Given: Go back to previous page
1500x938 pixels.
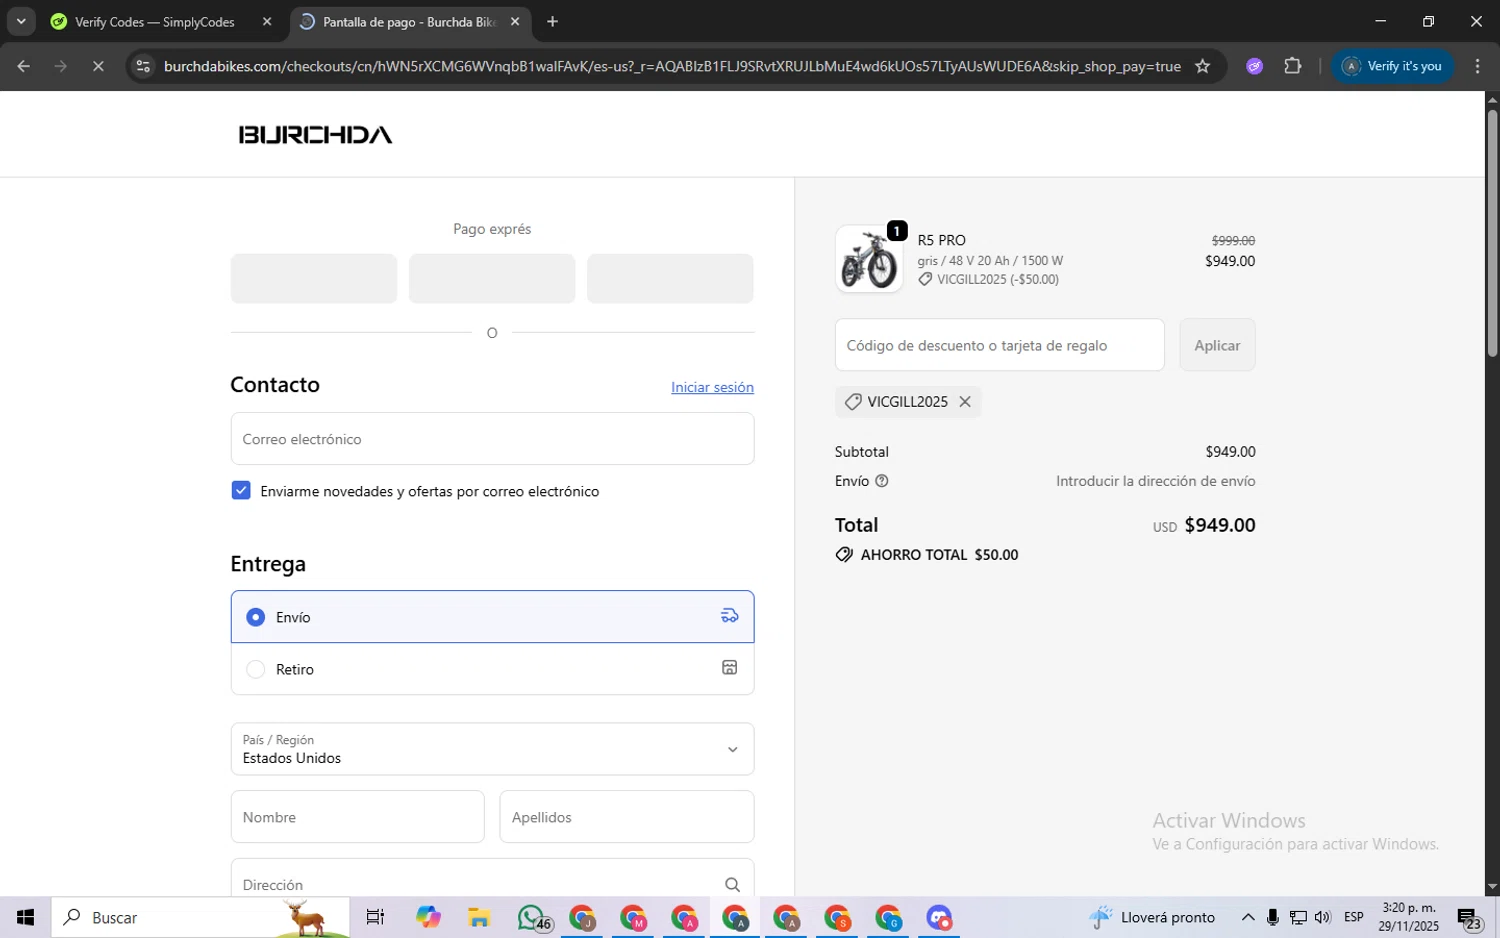Looking at the screenshot, I should pyautogui.click(x=23, y=66).
